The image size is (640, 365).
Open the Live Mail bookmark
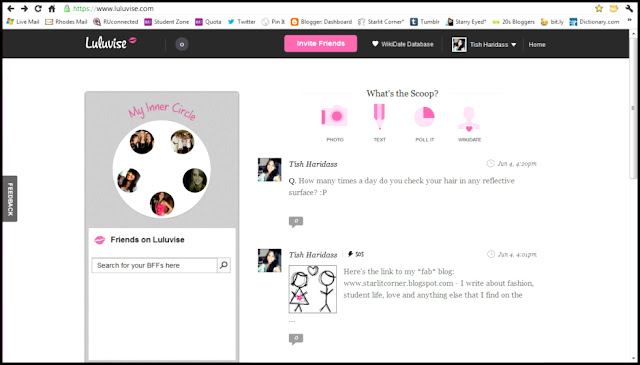click(23, 22)
